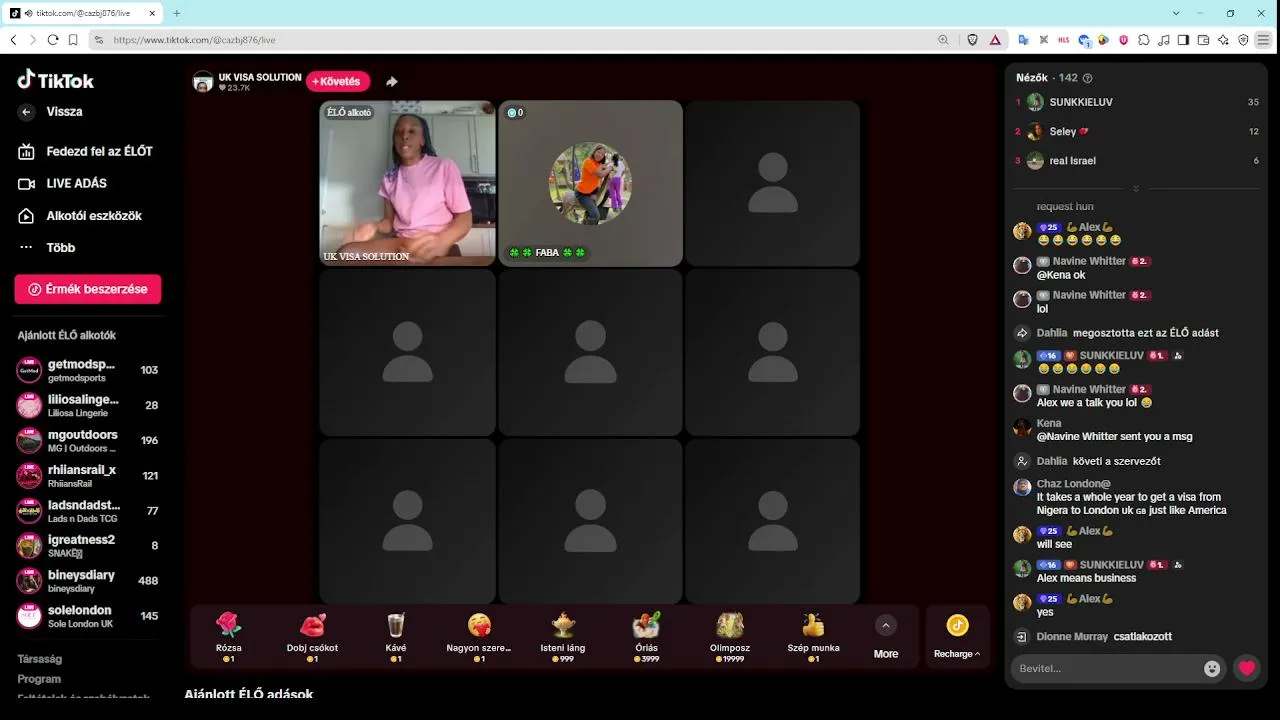This screenshot has width=1280, height=720.
Task: Expand the top viewers list
Action: [x=1136, y=188]
